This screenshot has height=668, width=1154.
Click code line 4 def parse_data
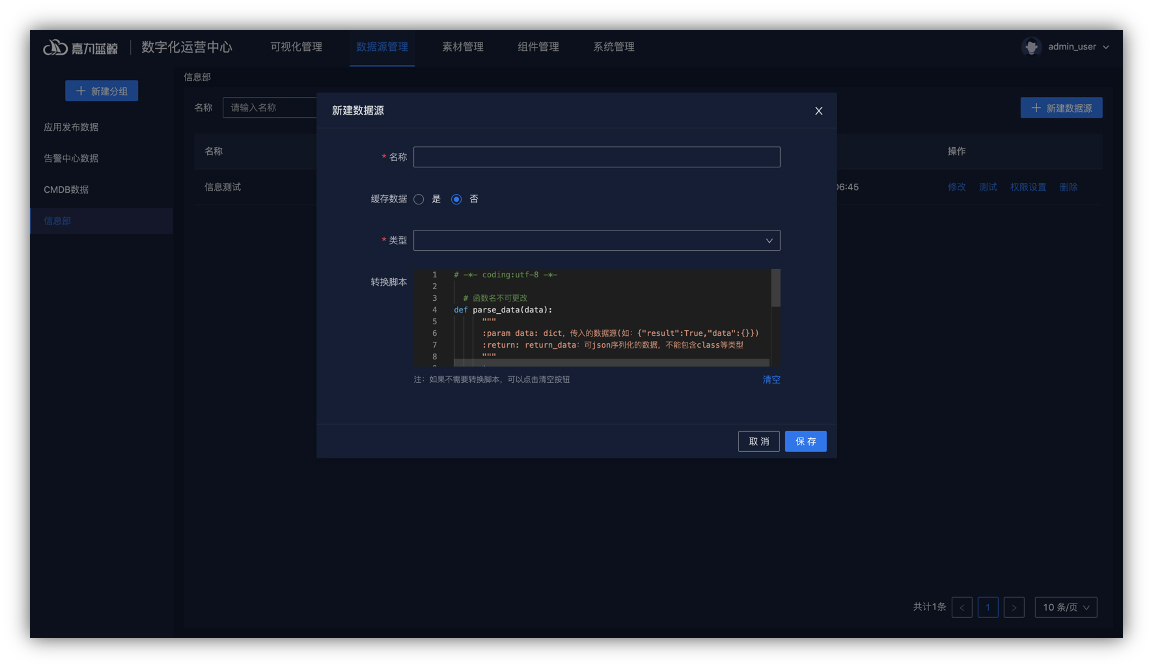pyautogui.click(x=503, y=310)
